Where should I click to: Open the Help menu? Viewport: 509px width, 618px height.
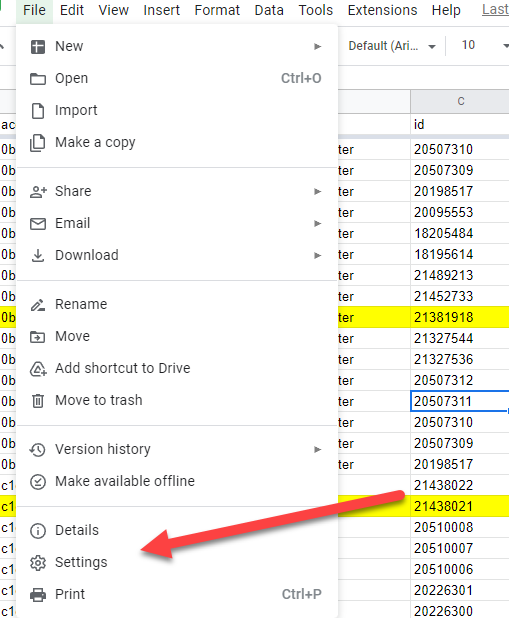[x=446, y=10]
